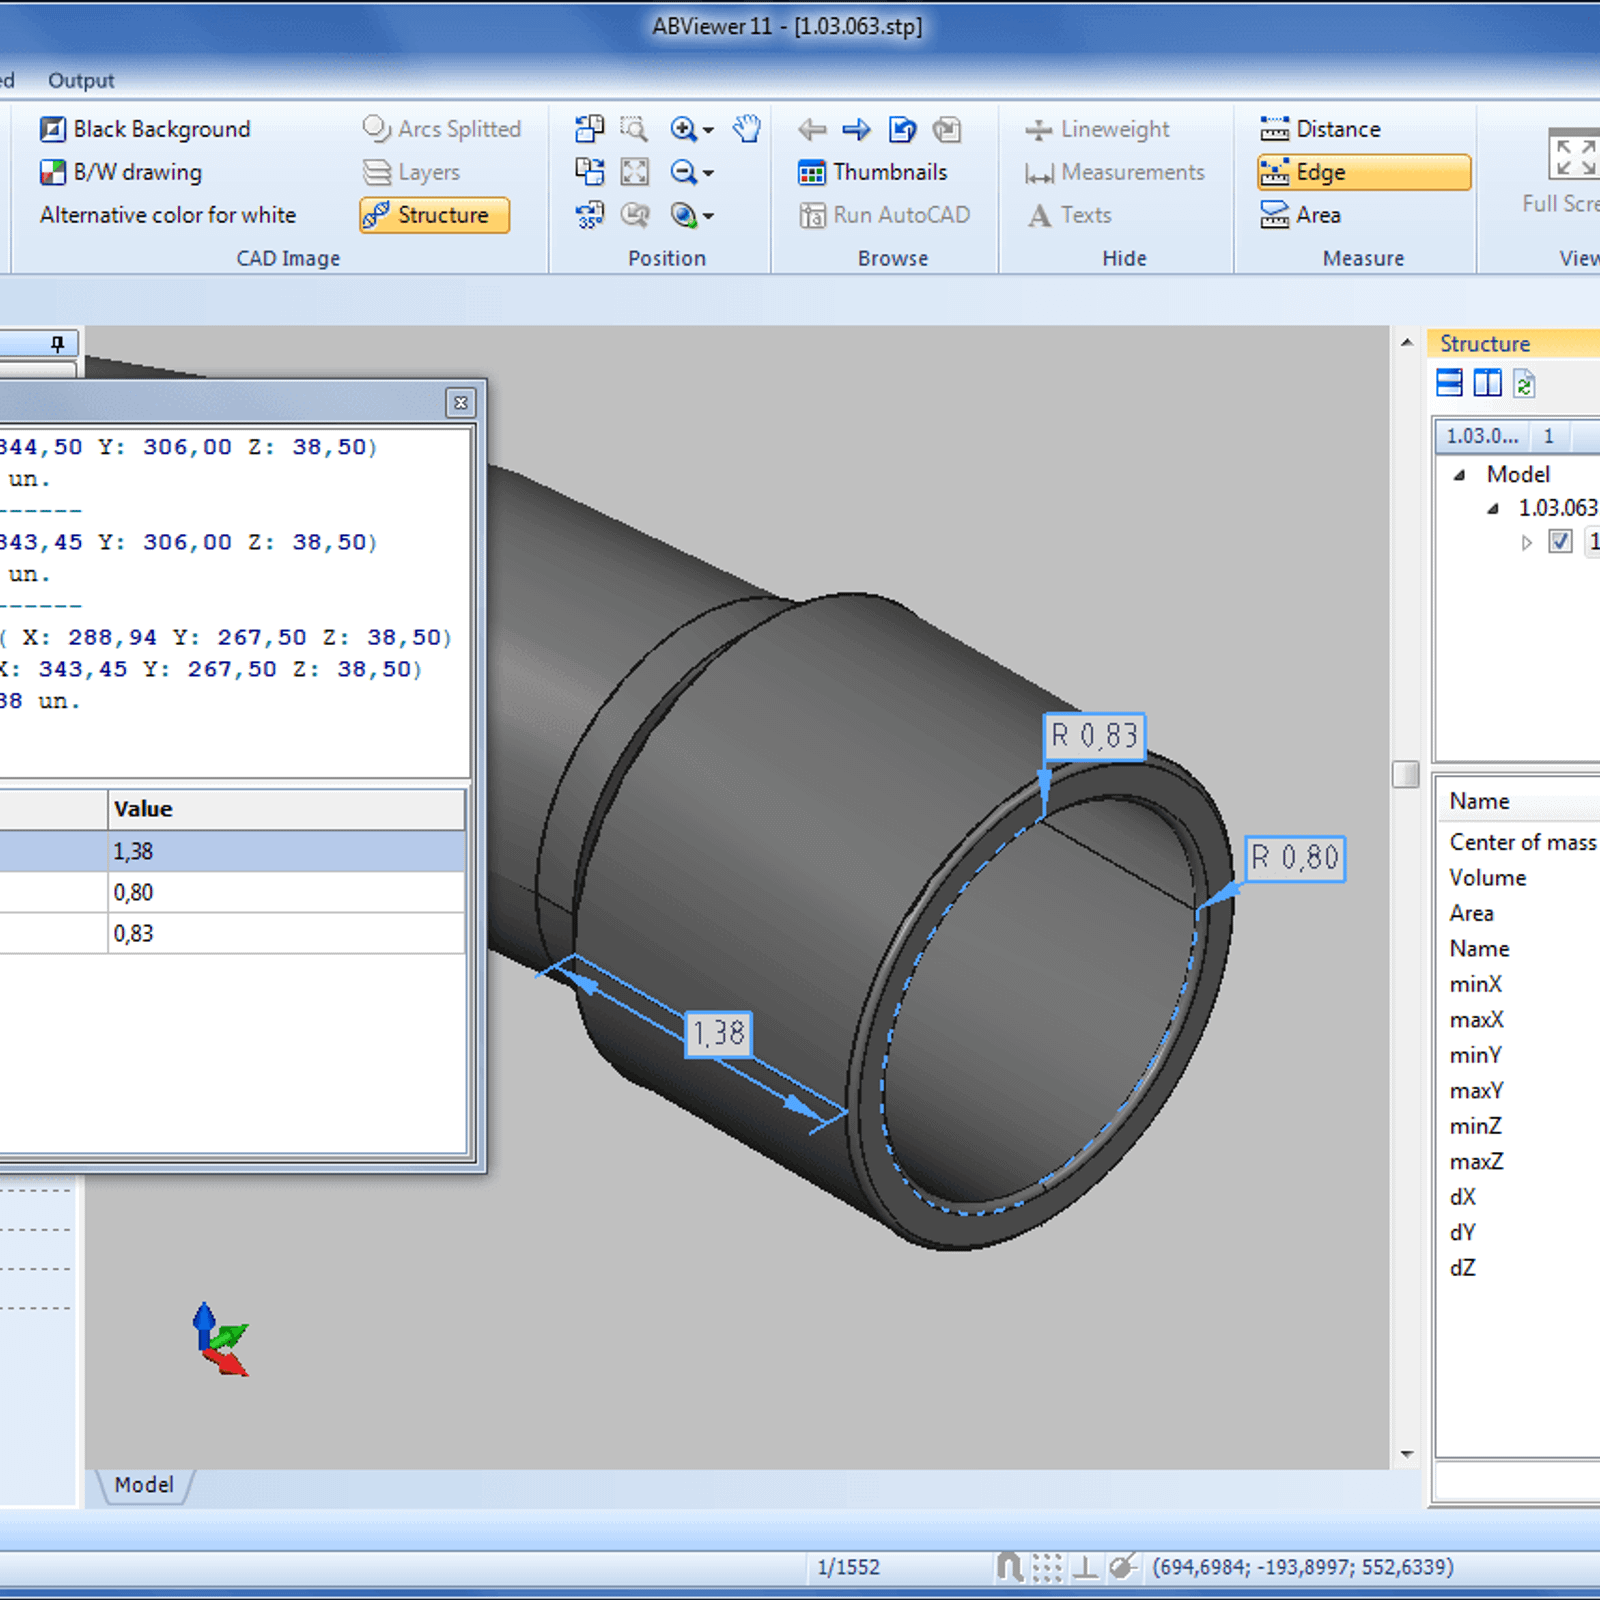Toggle Arcs Splitted option
Viewport: 1600px width, 1600px height.
click(441, 129)
